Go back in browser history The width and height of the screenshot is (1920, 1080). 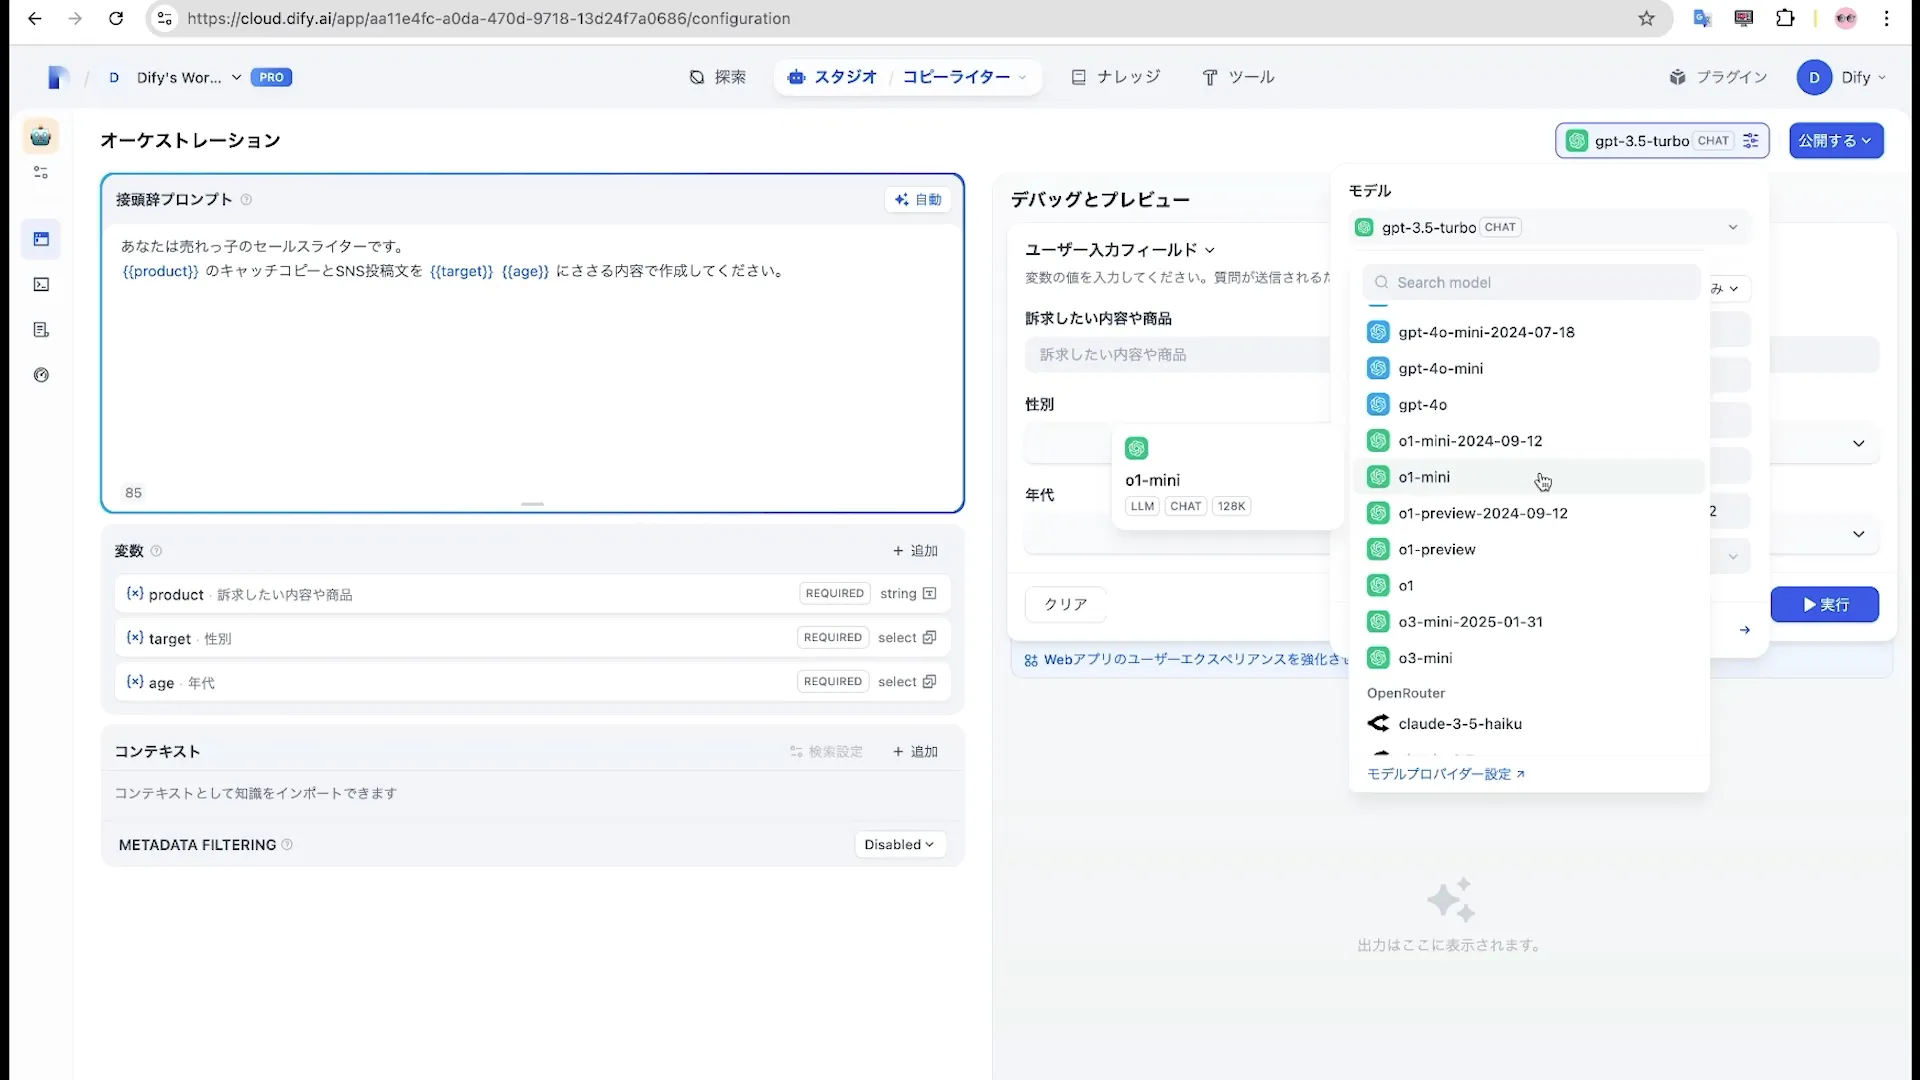click(x=35, y=18)
